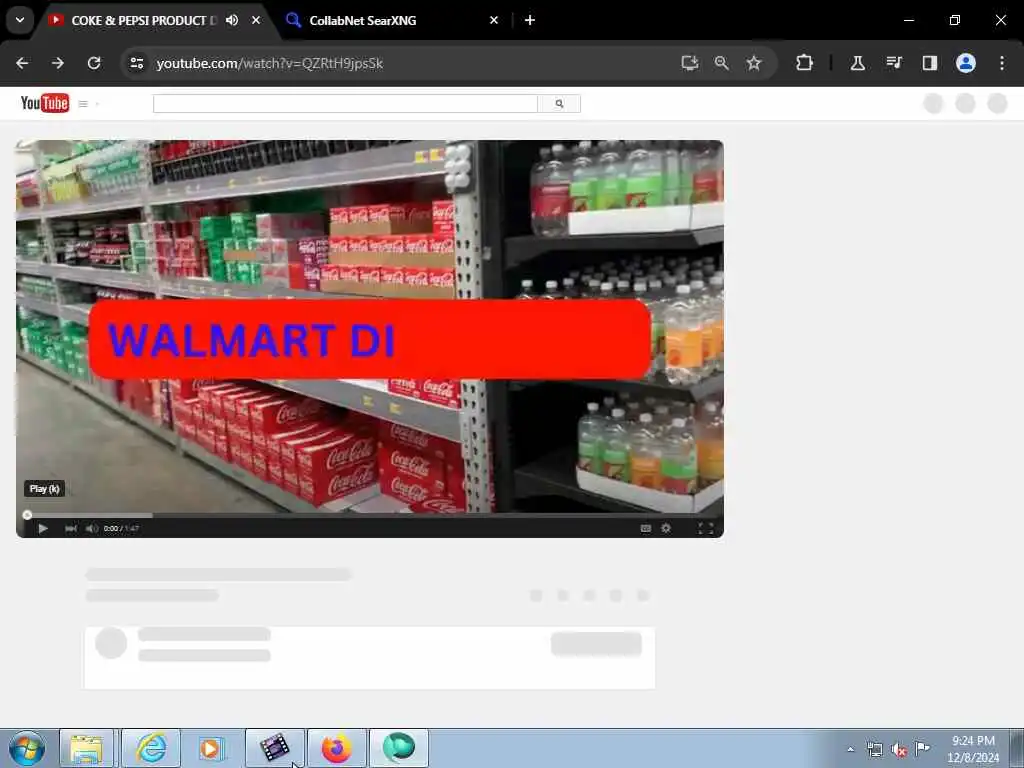
Task: Reload the YouTube page
Action: pos(94,63)
